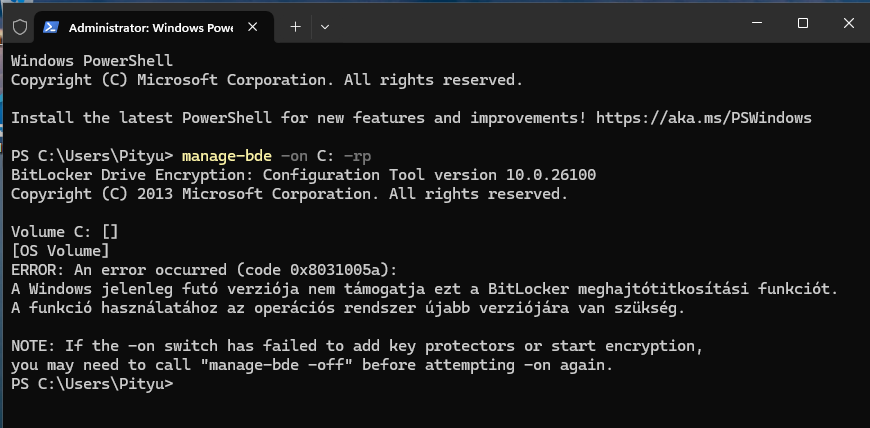The width and height of the screenshot is (870, 428).
Task: Click the "[OS Volume]" output line
Action: click(x=60, y=251)
